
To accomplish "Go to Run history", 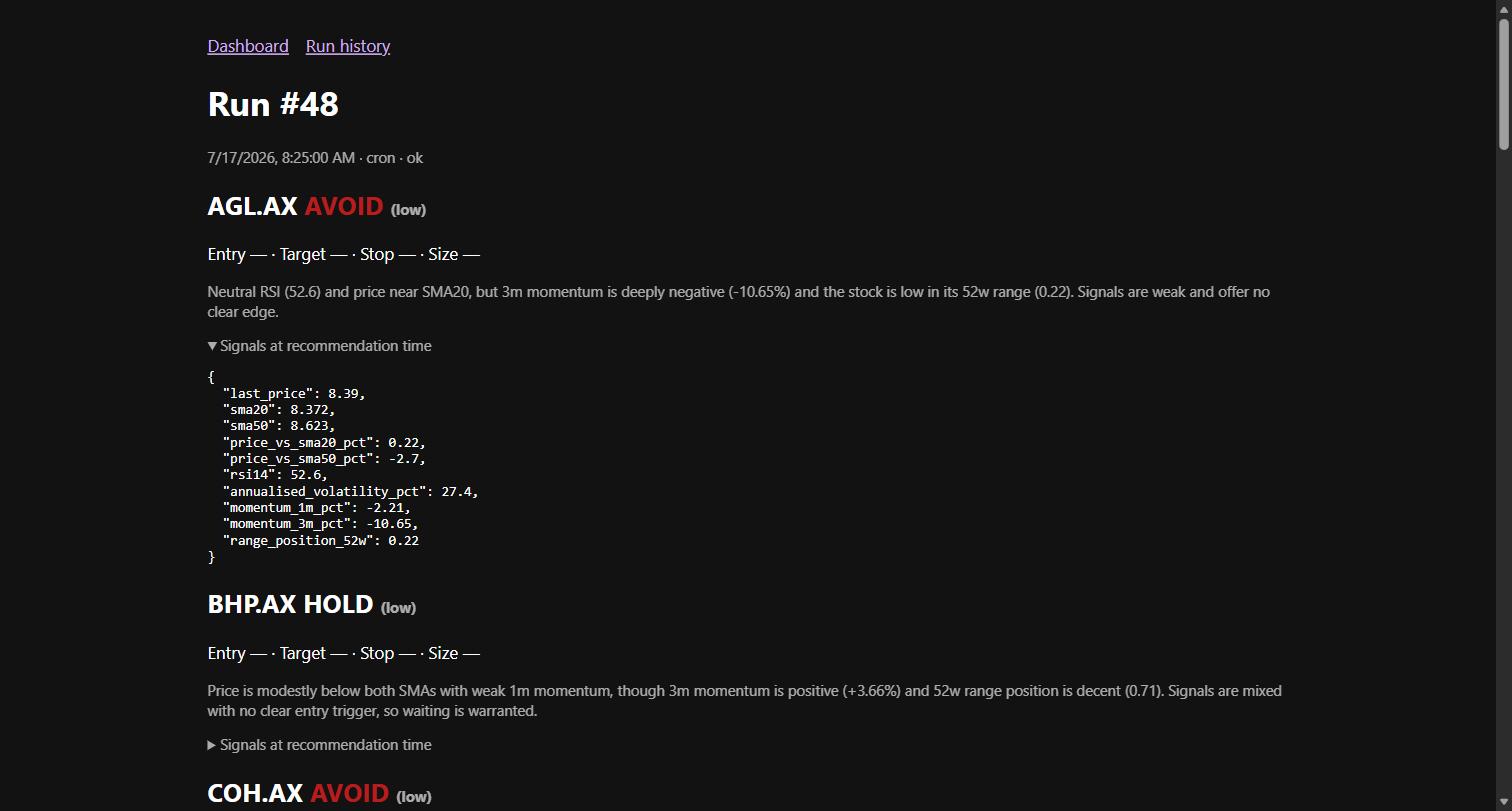I will (348, 46).
